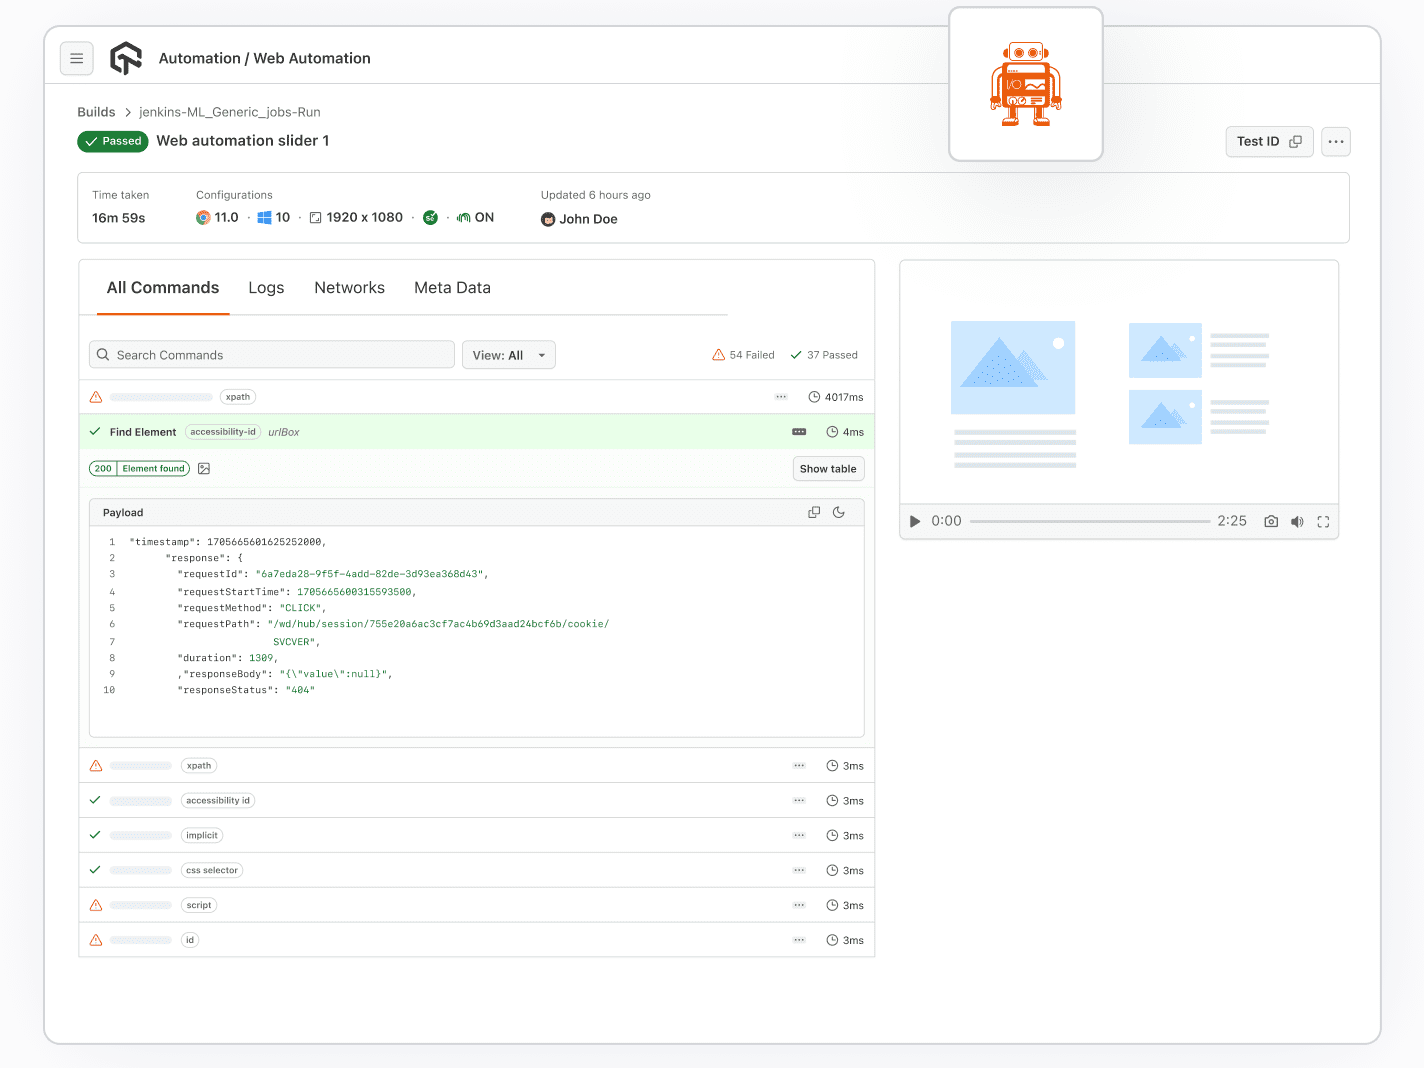Copy the Test ID
The image size is (1424, 1068).
click(x=1296, y=141)
